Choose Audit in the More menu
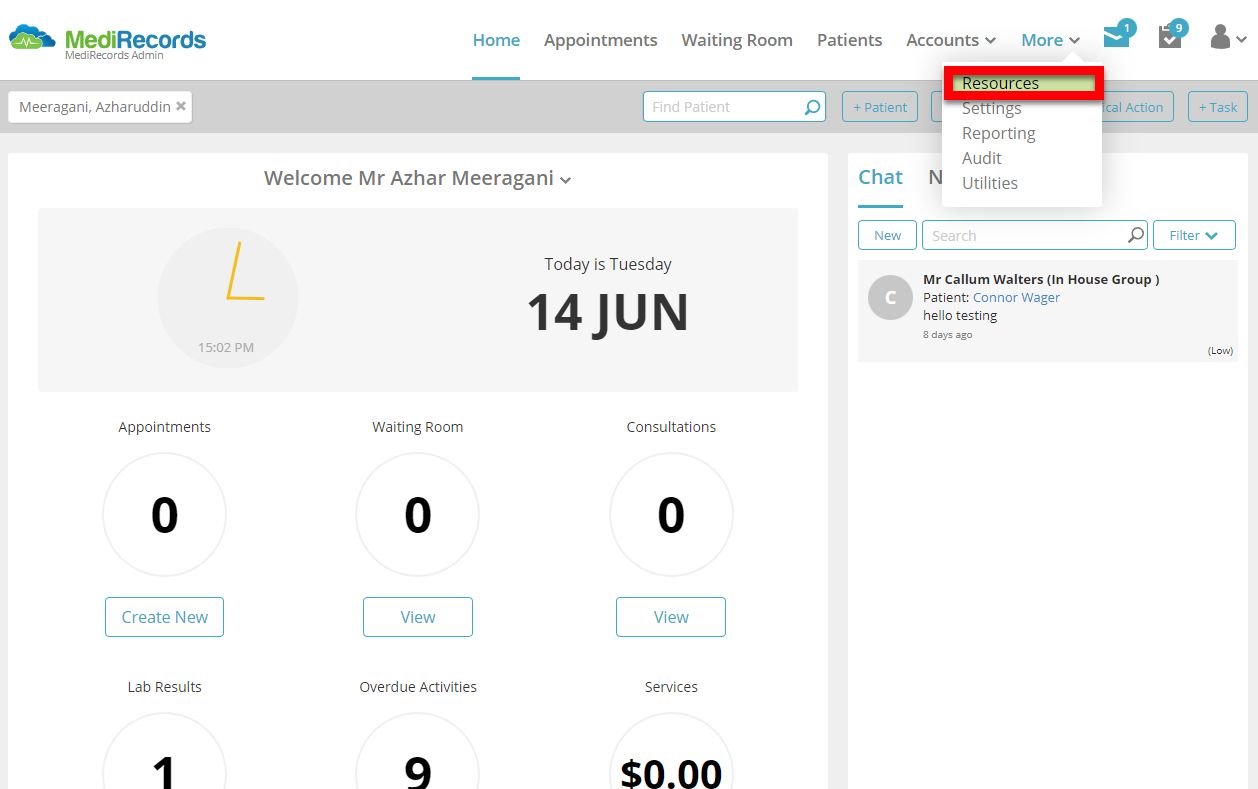1258x789 pixels. coord(982,158)
